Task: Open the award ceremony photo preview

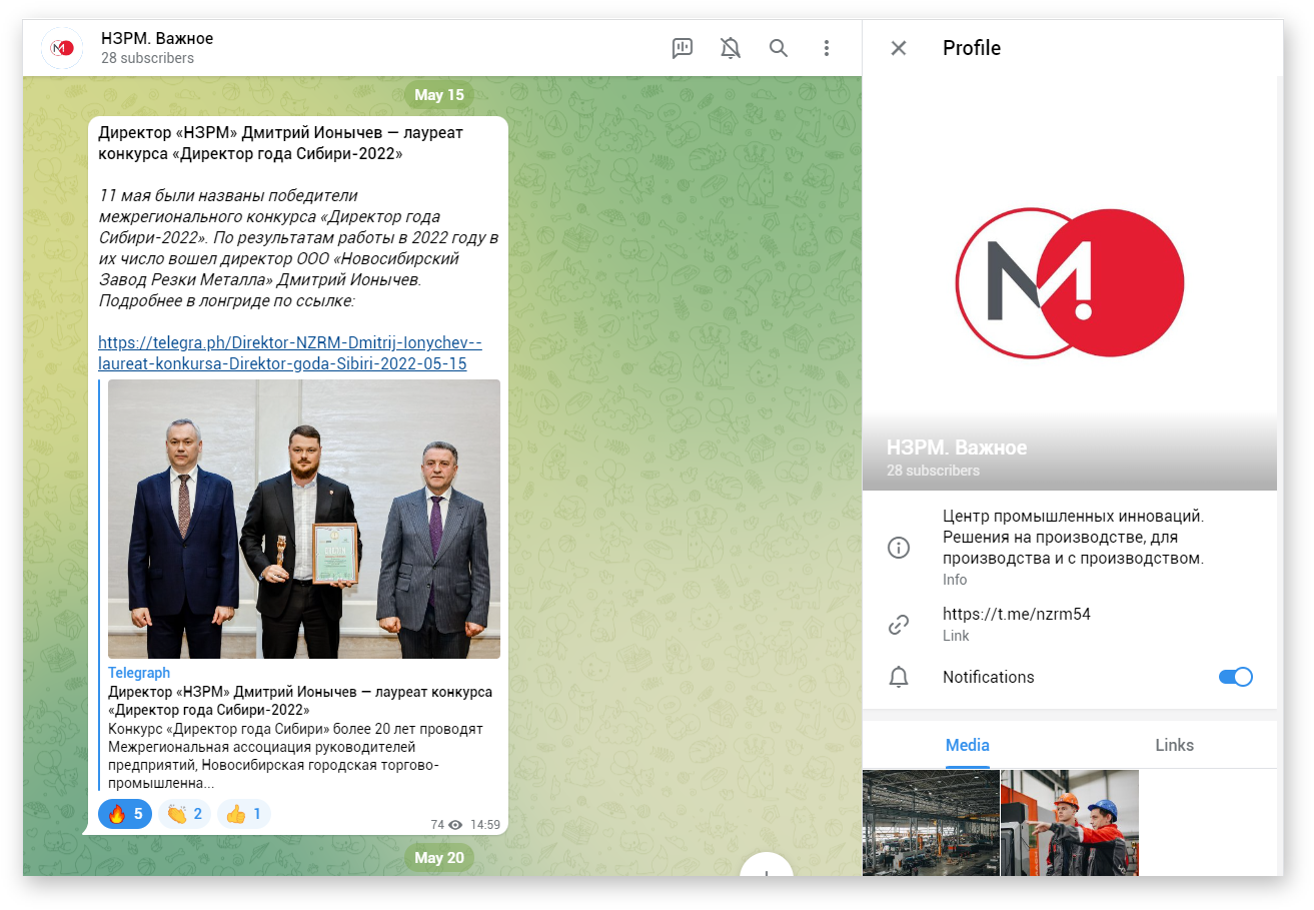Action: [304, 518]
